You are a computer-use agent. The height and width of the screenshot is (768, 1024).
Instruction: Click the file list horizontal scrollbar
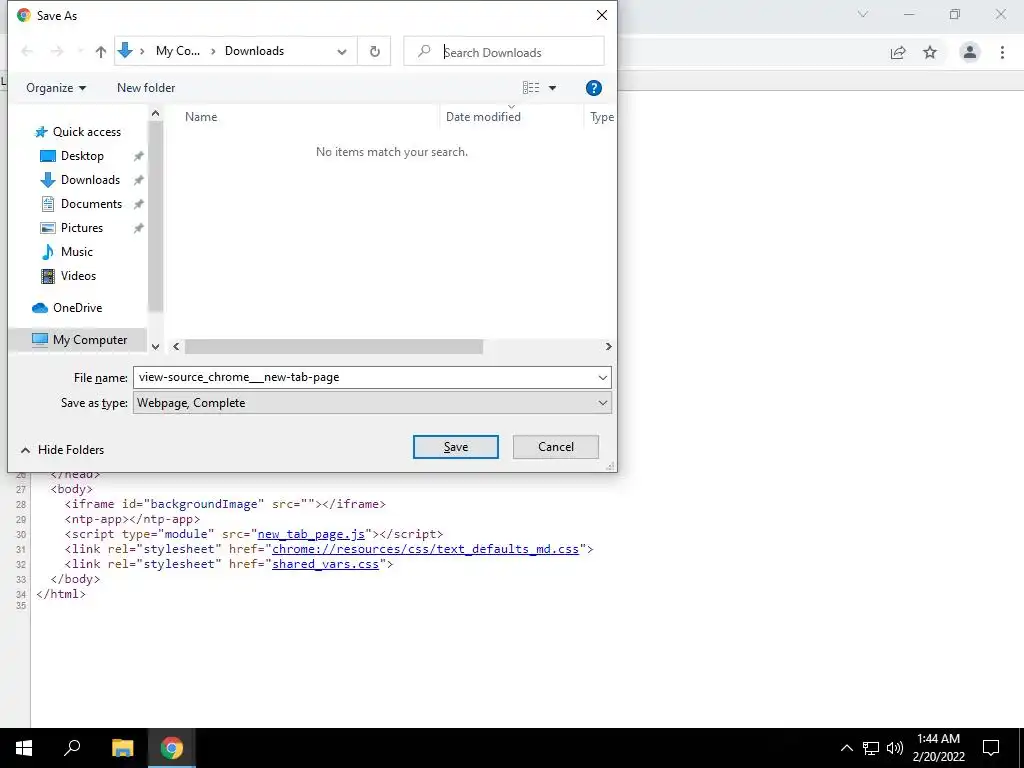click(334, 347)
